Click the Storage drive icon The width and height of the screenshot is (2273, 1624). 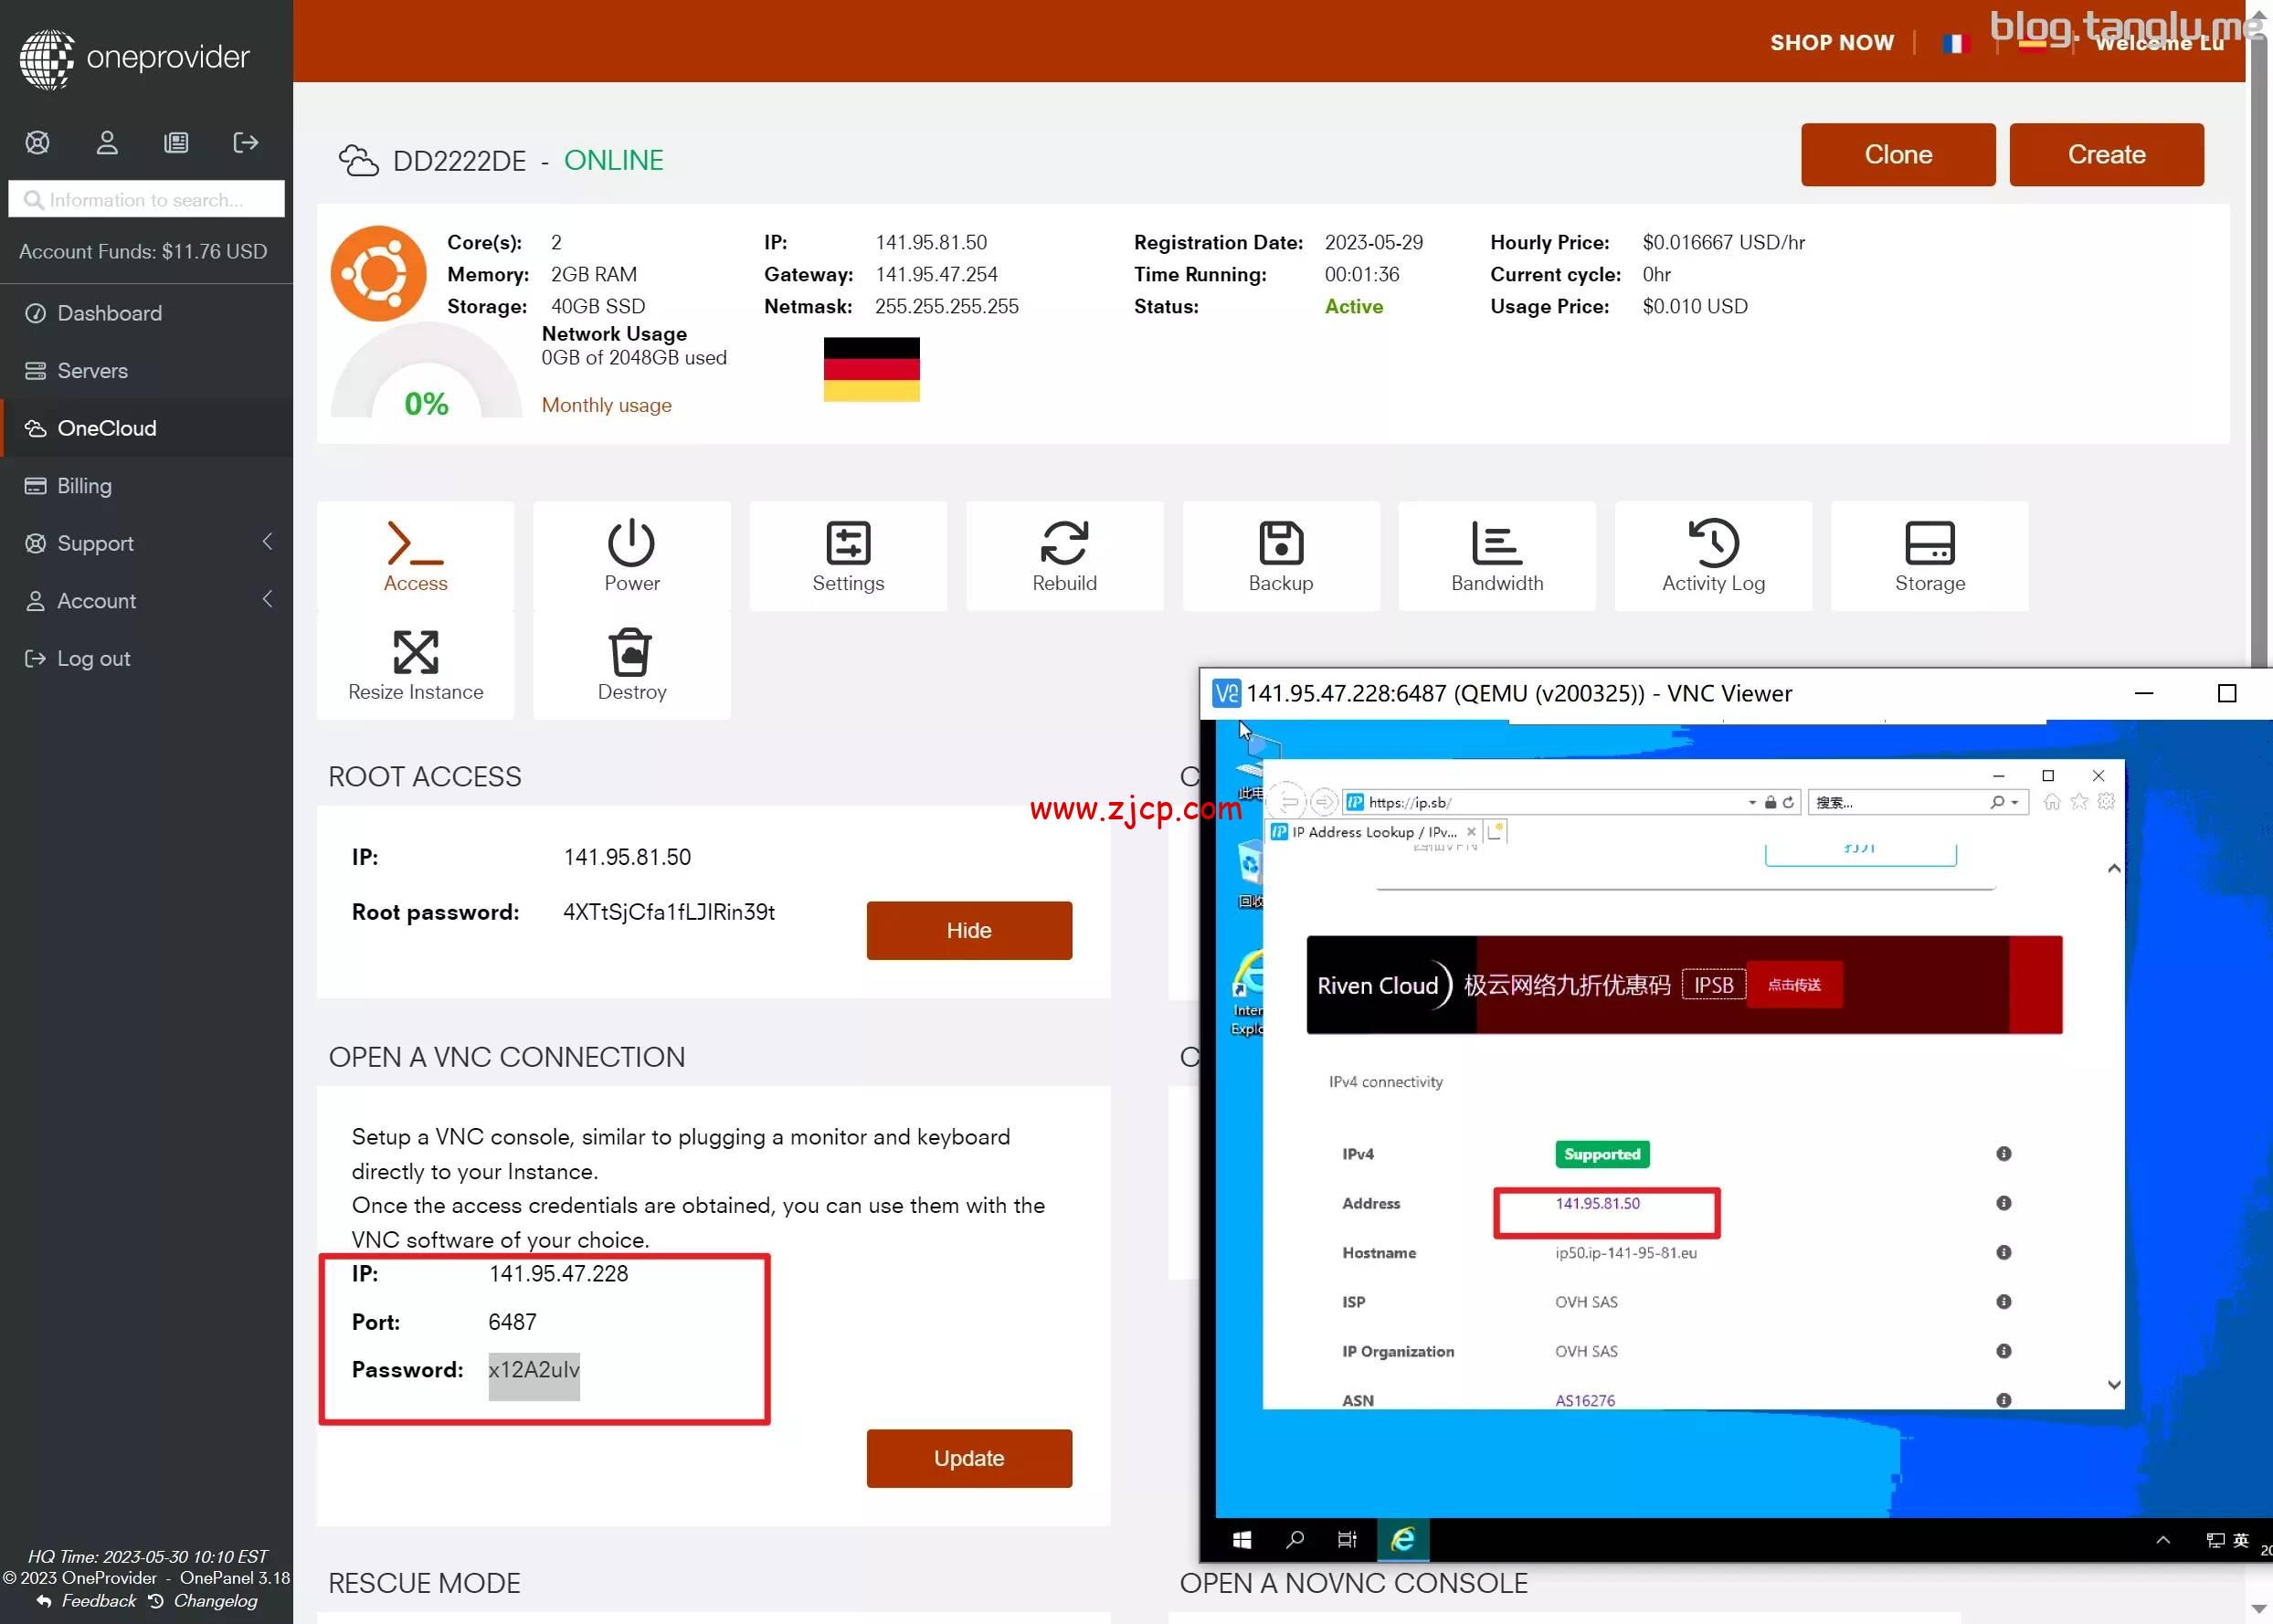(1929, 543)
